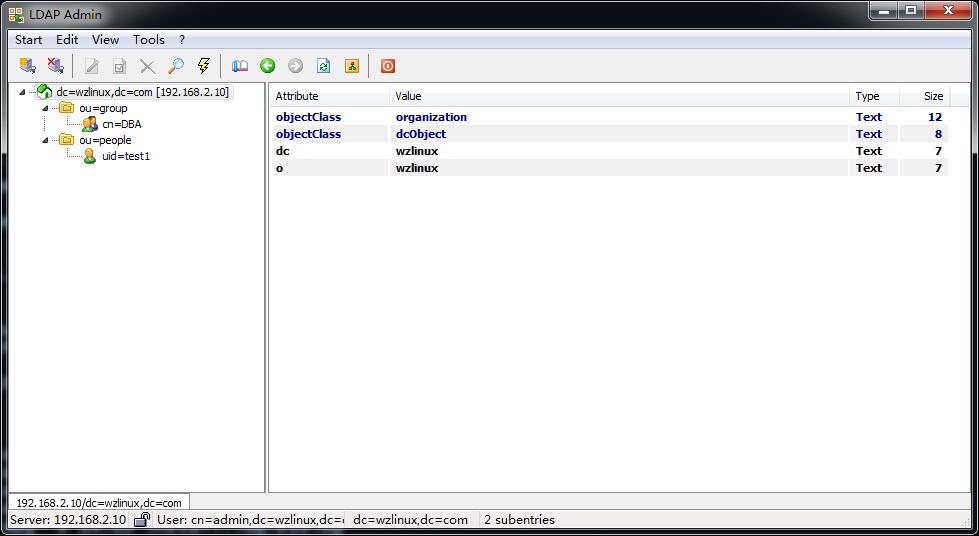The height and width of the screenshot is (536, 979).
Task: Click the Delete entry X icon
Action: (147, 66)
